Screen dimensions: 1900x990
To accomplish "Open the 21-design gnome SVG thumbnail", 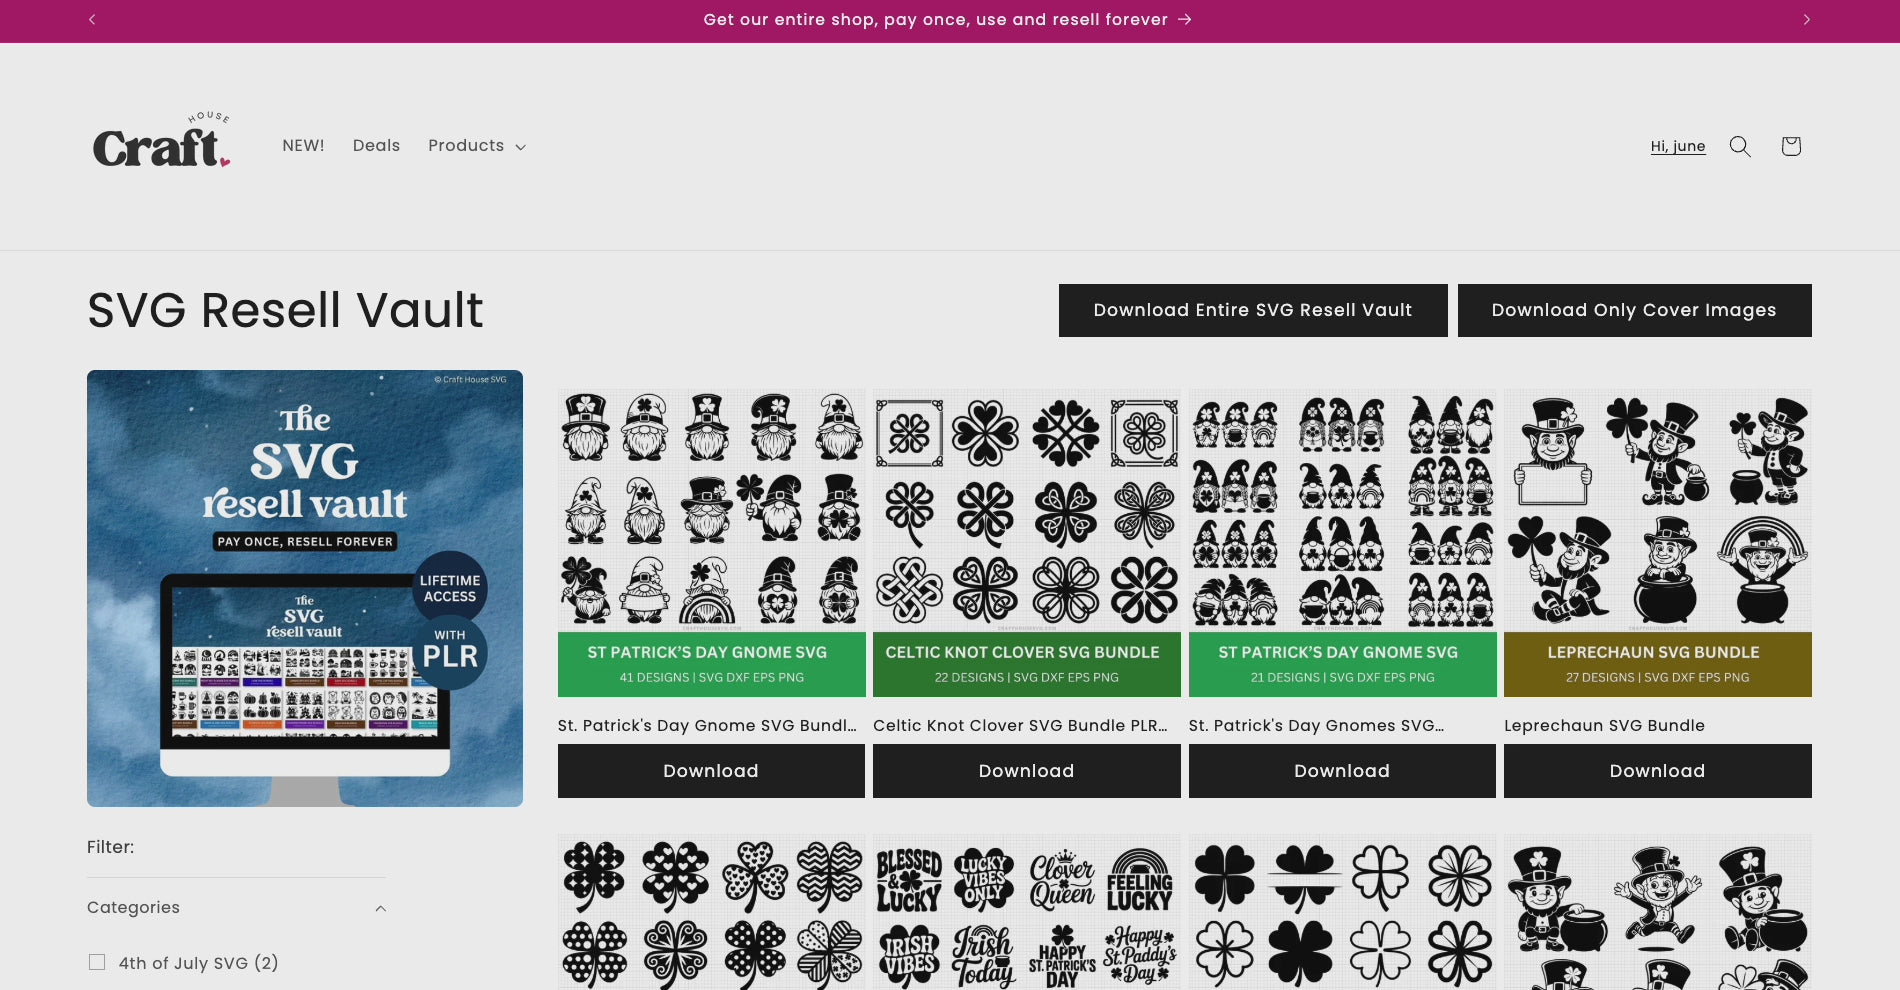I will pyautogui.click(x=1342, y=543).
